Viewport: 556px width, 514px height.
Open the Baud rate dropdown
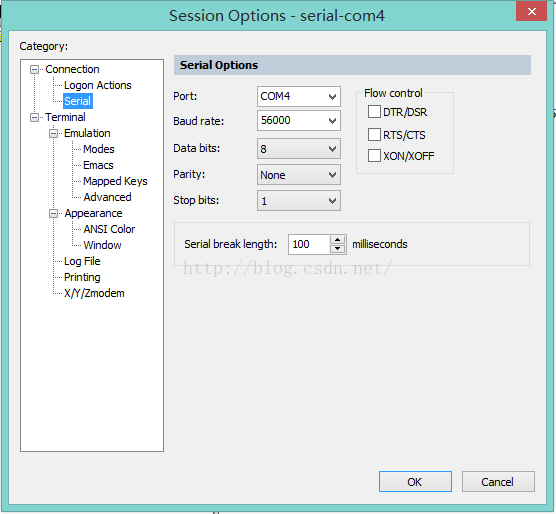[299, 121]
